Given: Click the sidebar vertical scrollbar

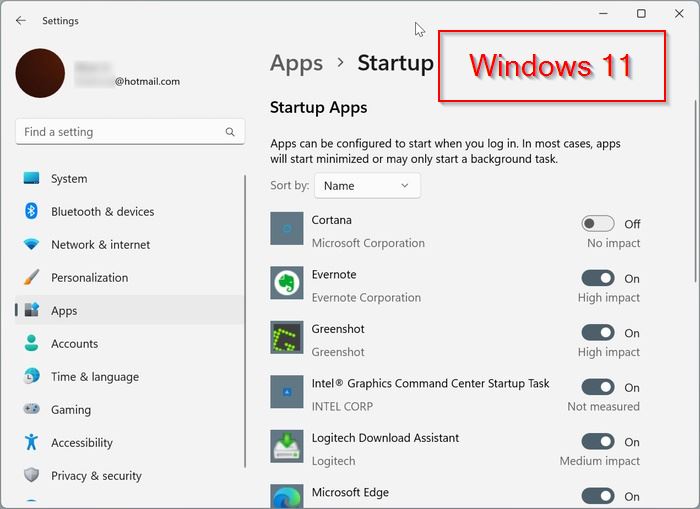Looking at the screenshot, I should 245,321.
